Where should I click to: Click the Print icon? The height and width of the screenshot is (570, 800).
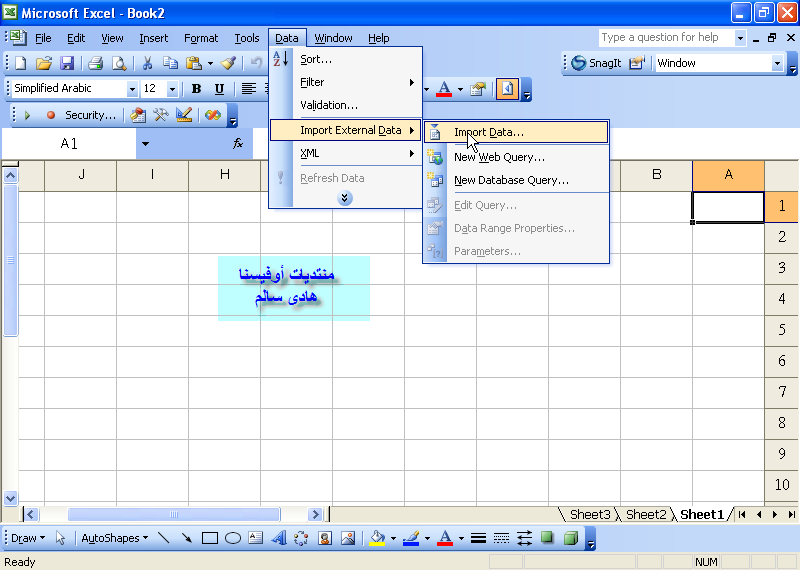point(95,63)
